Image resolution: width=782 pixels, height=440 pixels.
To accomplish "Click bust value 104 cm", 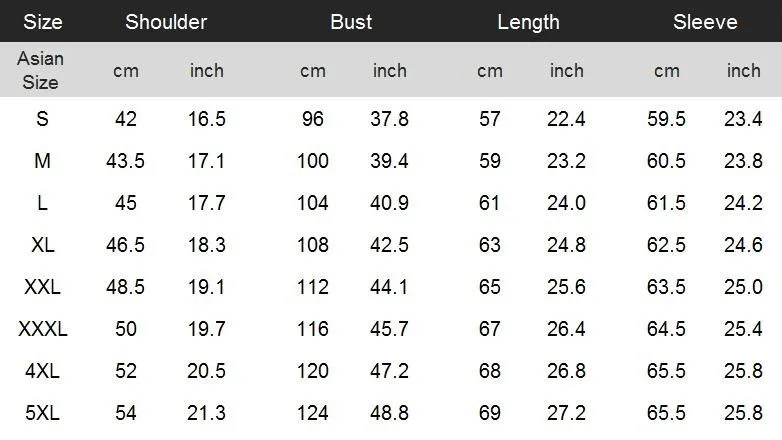I will coord(313,203).
